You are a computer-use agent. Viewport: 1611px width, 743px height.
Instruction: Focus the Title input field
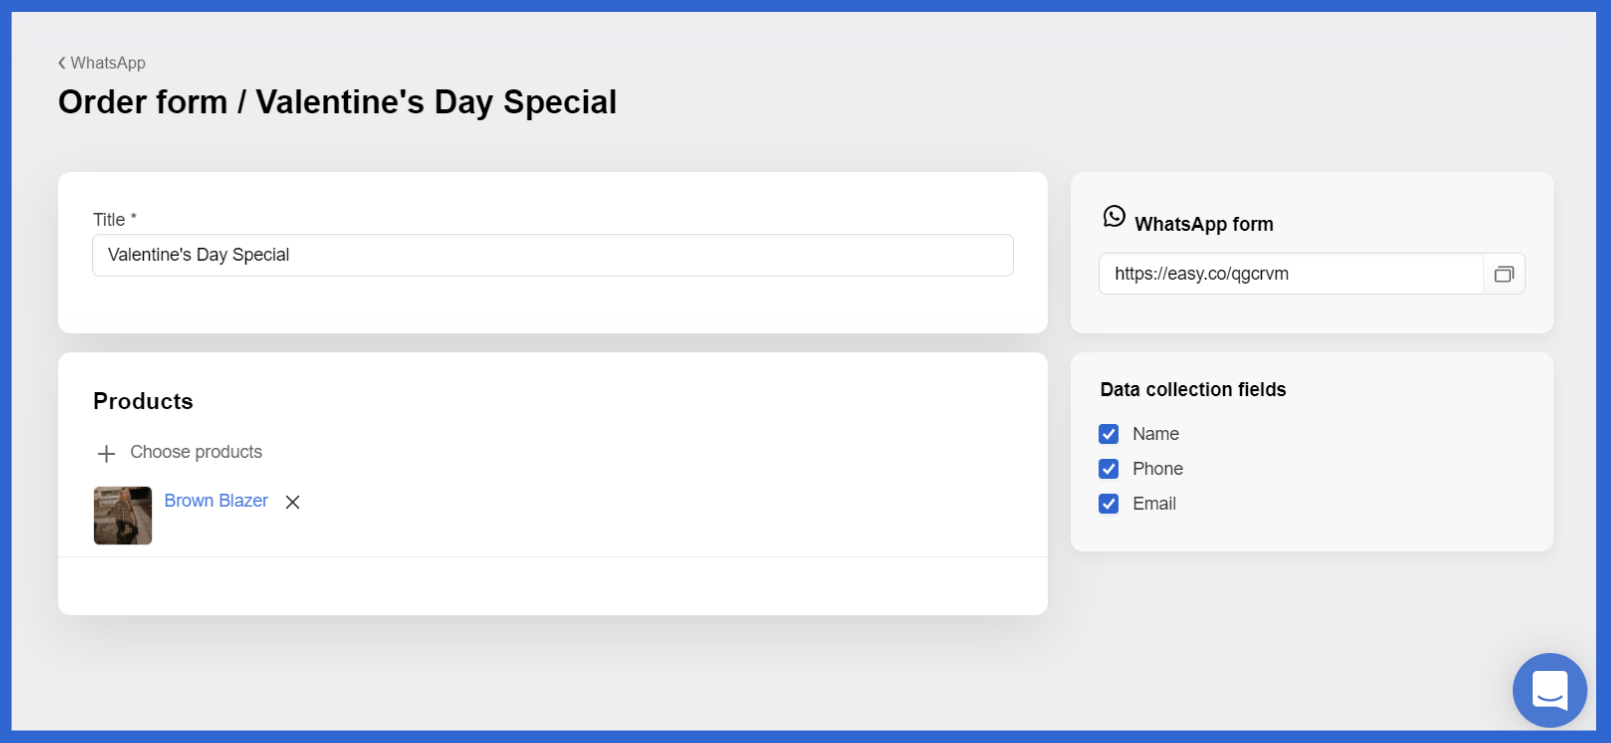(x=553, y=255)
